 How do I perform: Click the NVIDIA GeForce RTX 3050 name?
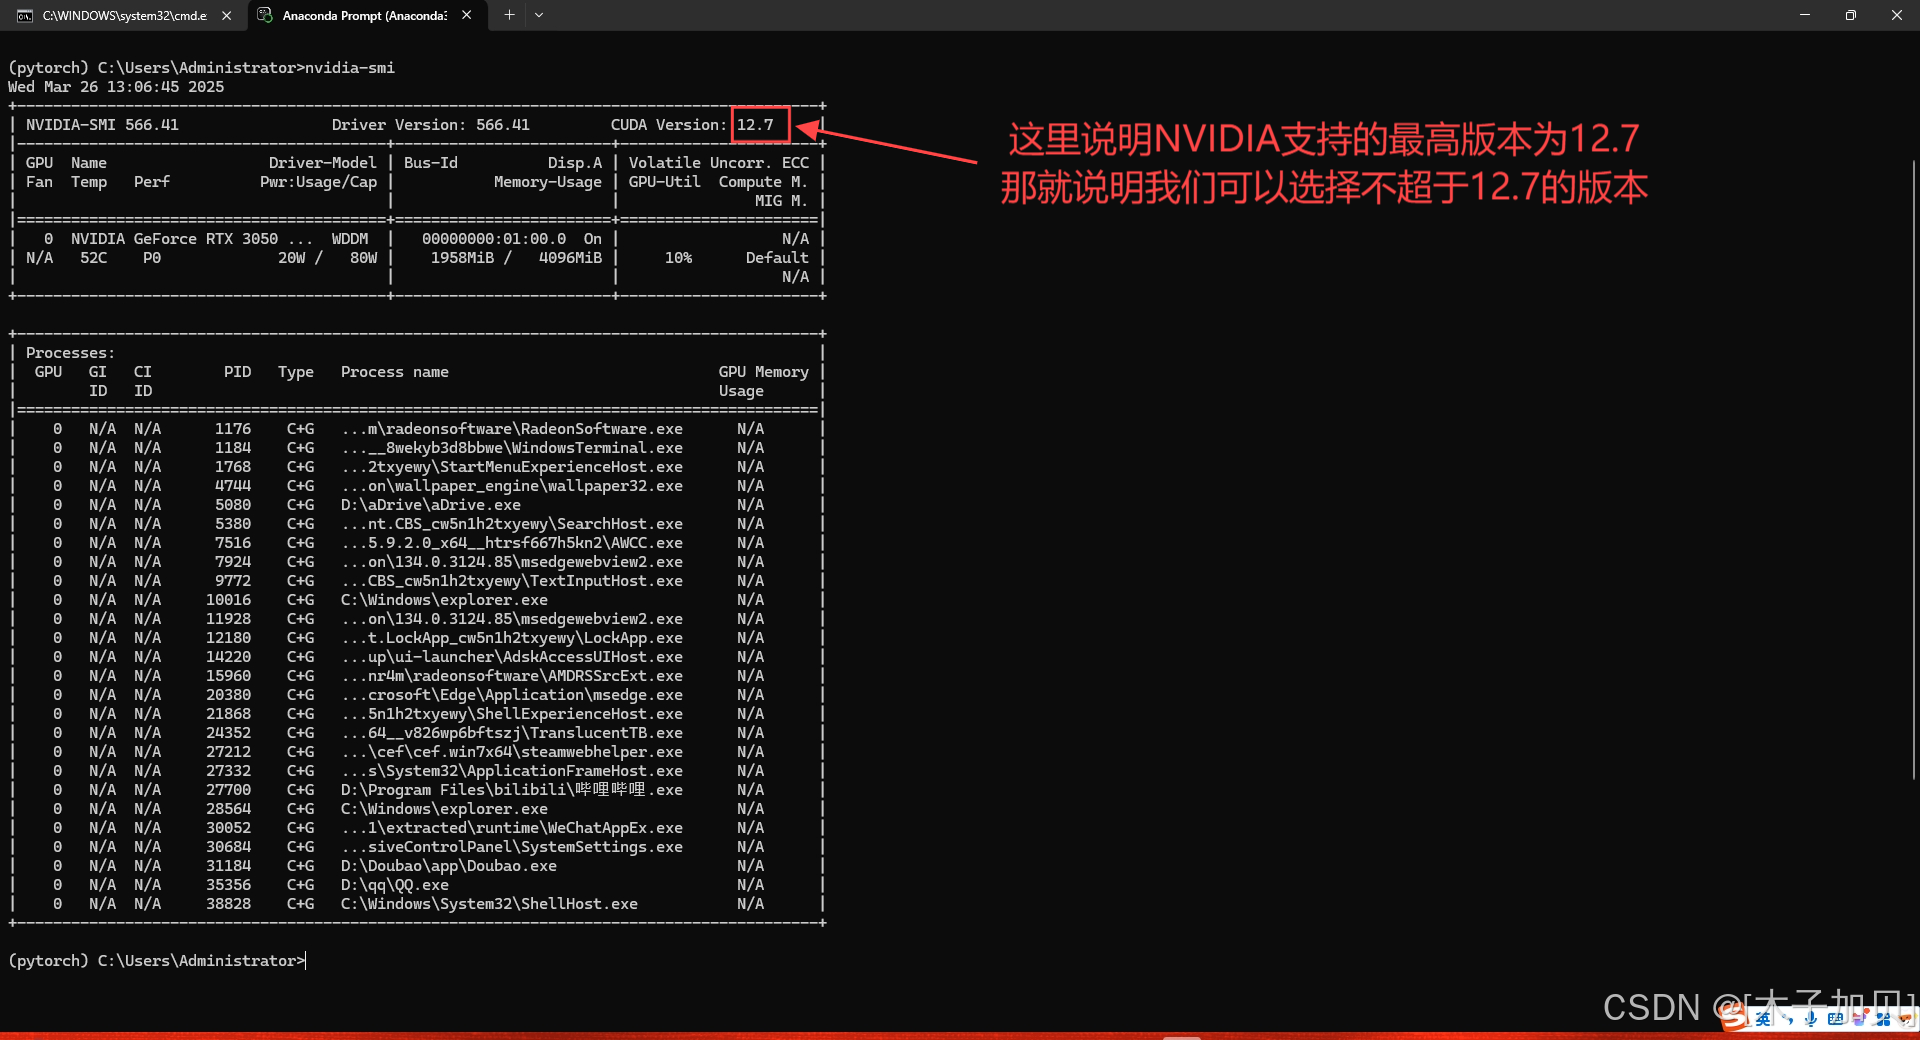click(x=192, y=239)
